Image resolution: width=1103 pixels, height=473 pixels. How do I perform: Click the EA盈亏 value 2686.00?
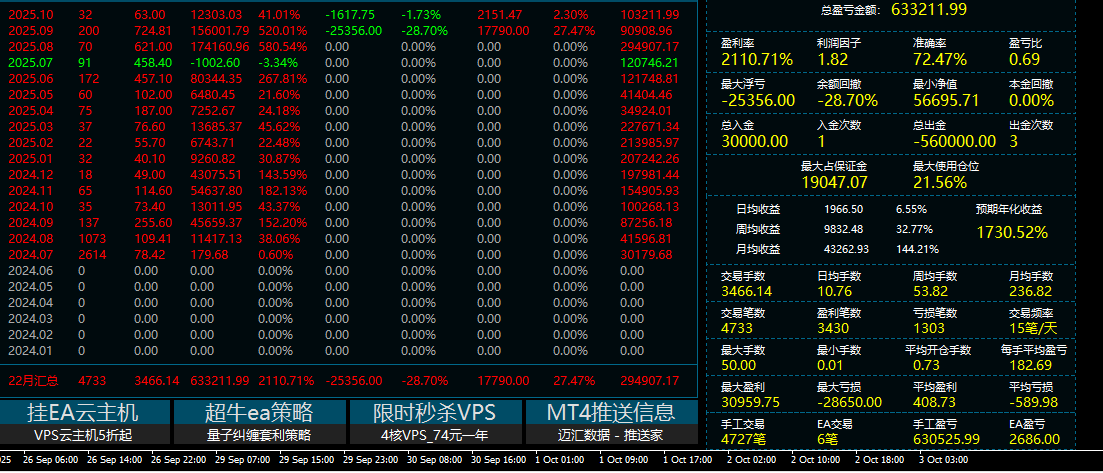tap(1034, 439)
